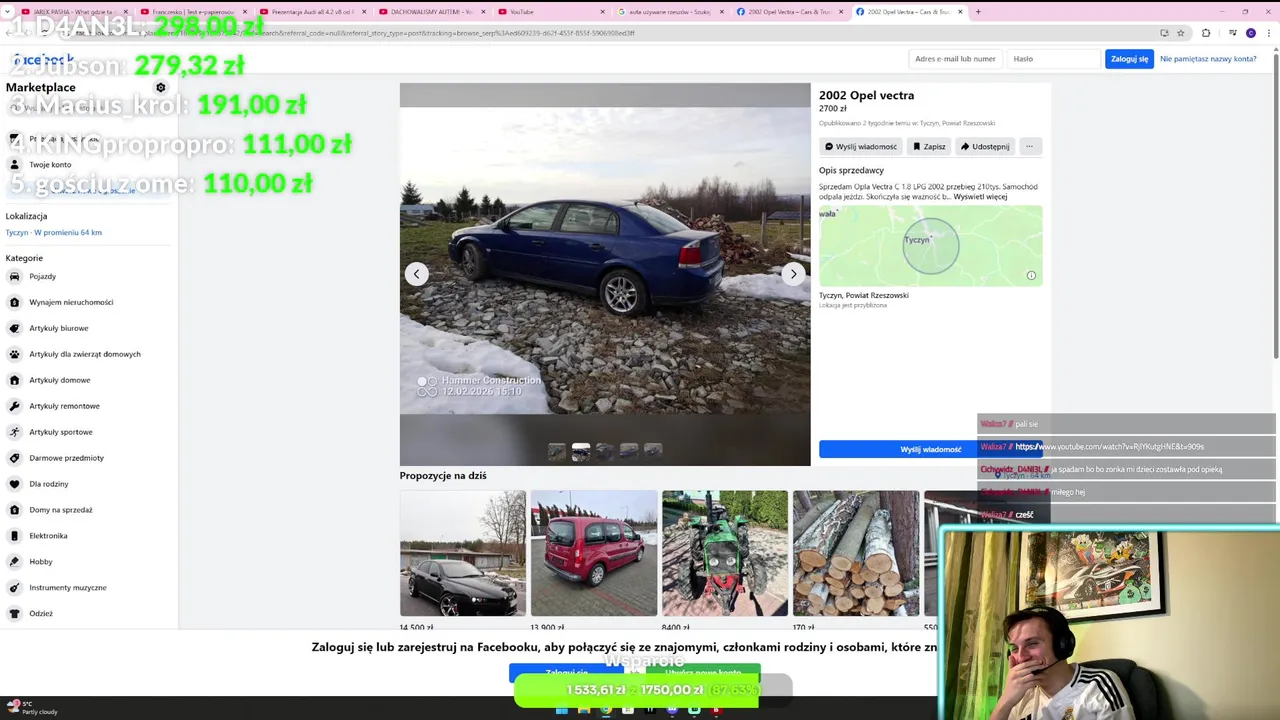Open Artykuły remontowe wrench icon

pos(14,406)
